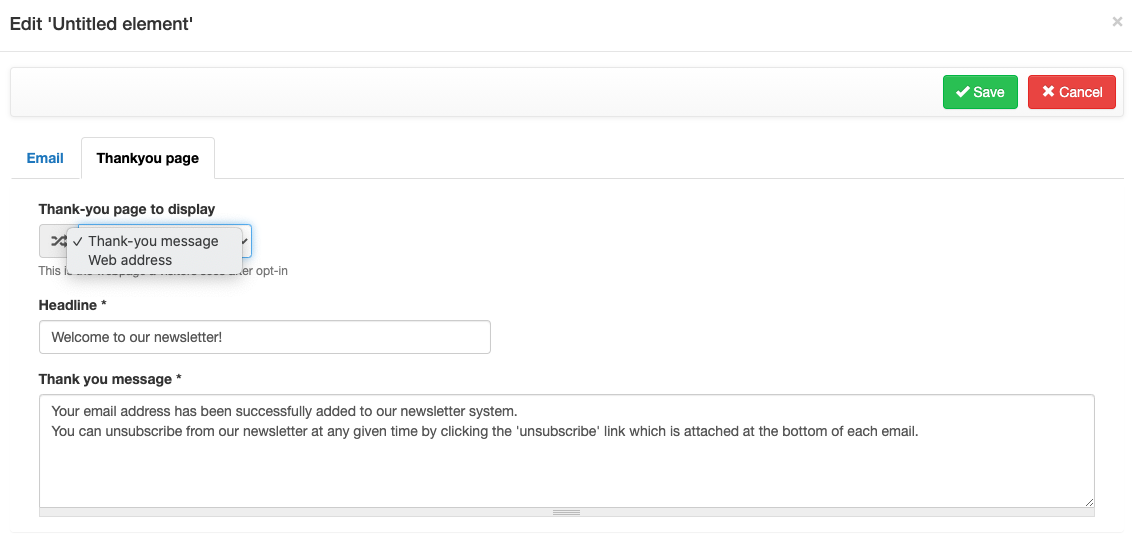
Task: Click the 'Thank-you page to display' label
Action: tap(127, 209)
